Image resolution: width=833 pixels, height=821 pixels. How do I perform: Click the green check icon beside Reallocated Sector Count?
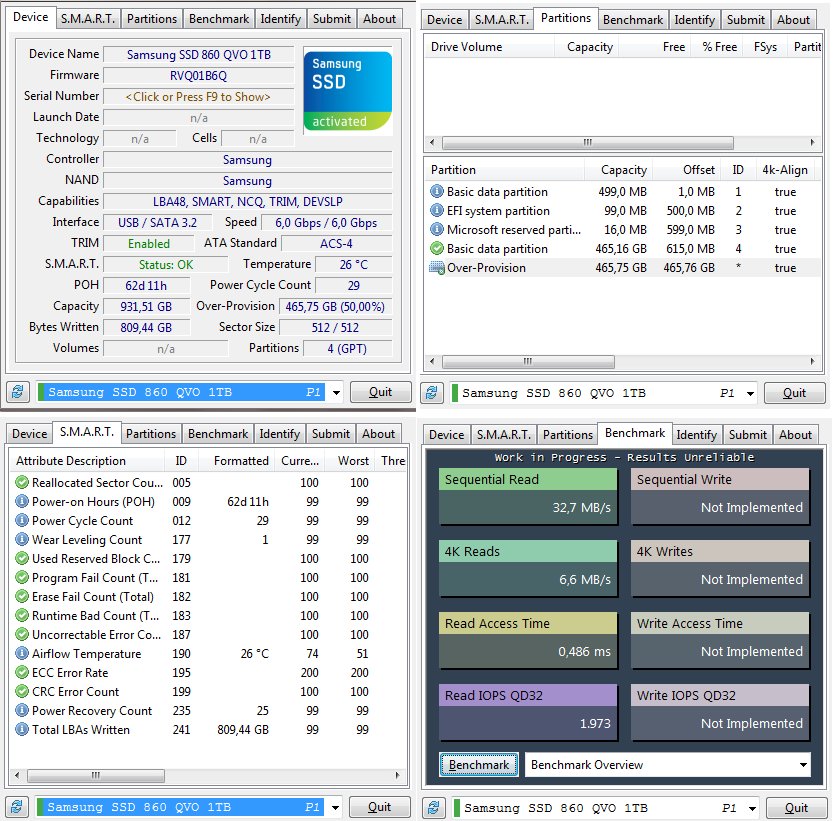[x=22, y=483]
